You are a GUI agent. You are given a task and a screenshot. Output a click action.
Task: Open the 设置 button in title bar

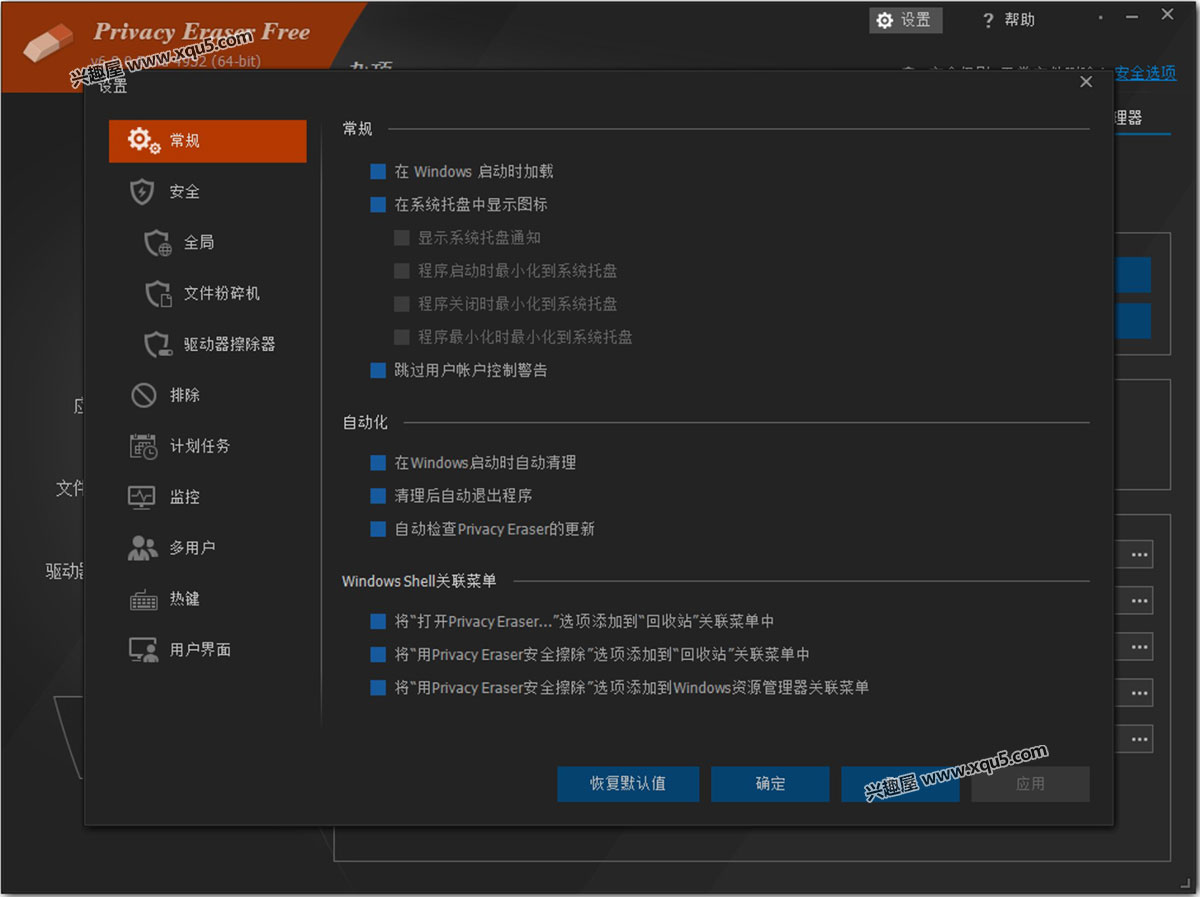(905, 20)
